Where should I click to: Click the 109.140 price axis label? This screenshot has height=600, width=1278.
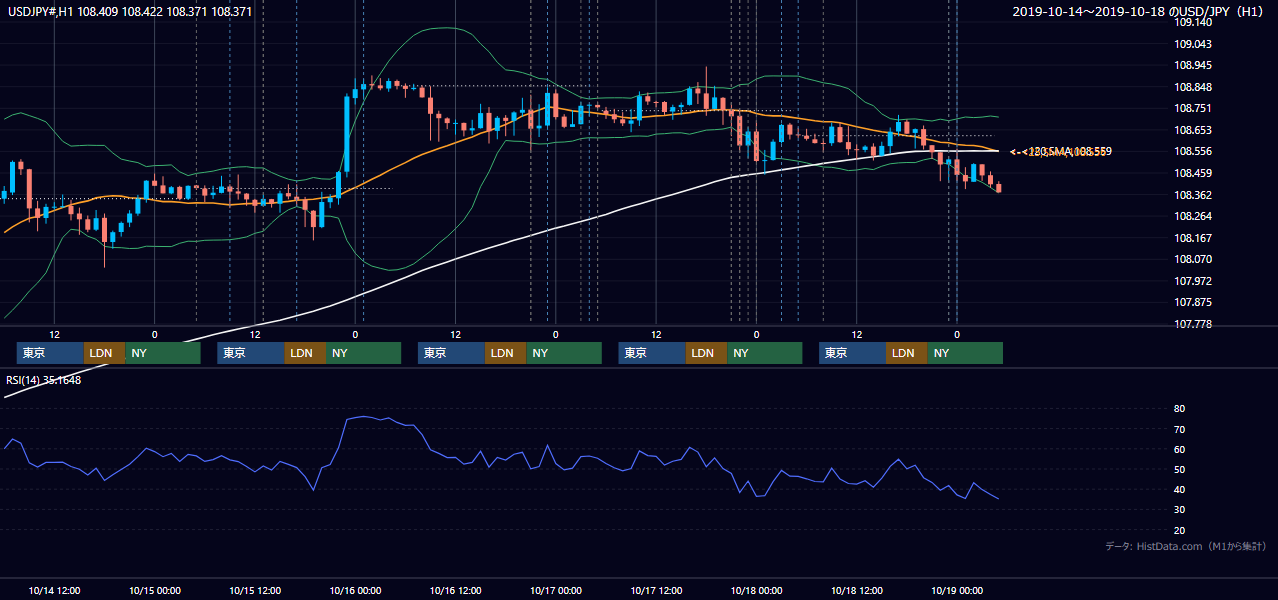click(x=1192, y=22)
